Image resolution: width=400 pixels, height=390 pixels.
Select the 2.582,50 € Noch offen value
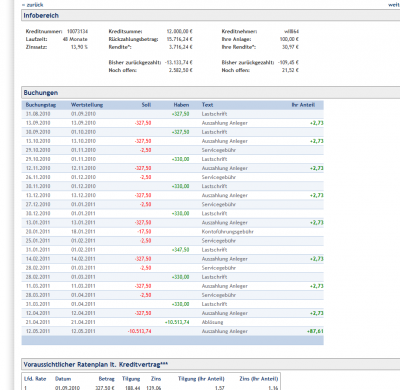coord(181,70)
